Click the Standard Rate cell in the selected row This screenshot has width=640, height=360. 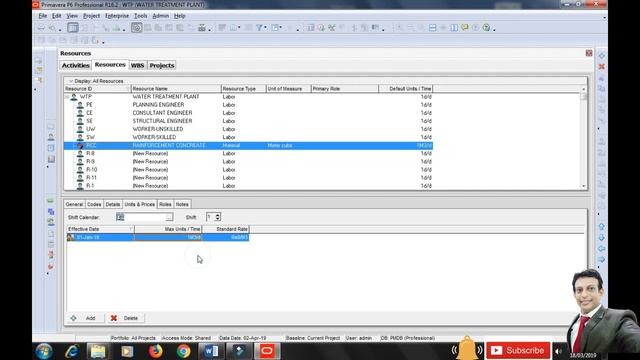(x=225, y=237)
